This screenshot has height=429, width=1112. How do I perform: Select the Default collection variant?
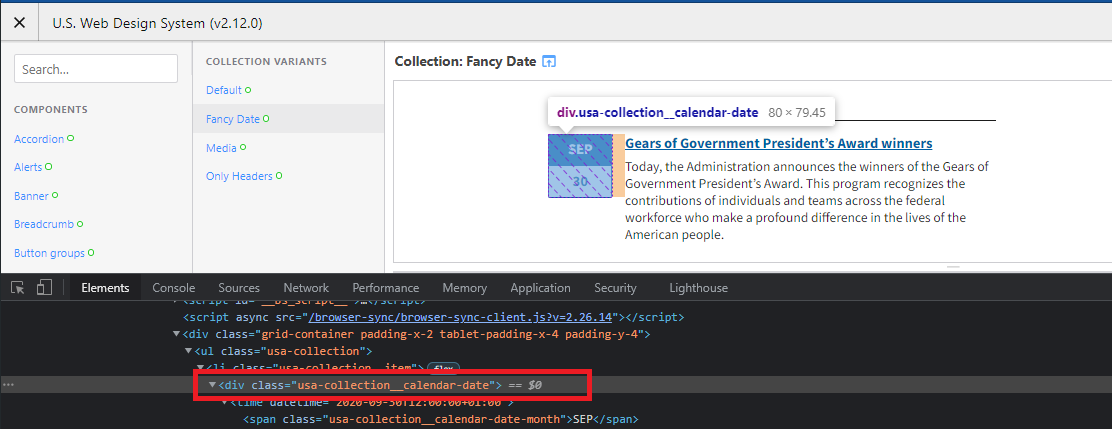[x=224, y=90]
